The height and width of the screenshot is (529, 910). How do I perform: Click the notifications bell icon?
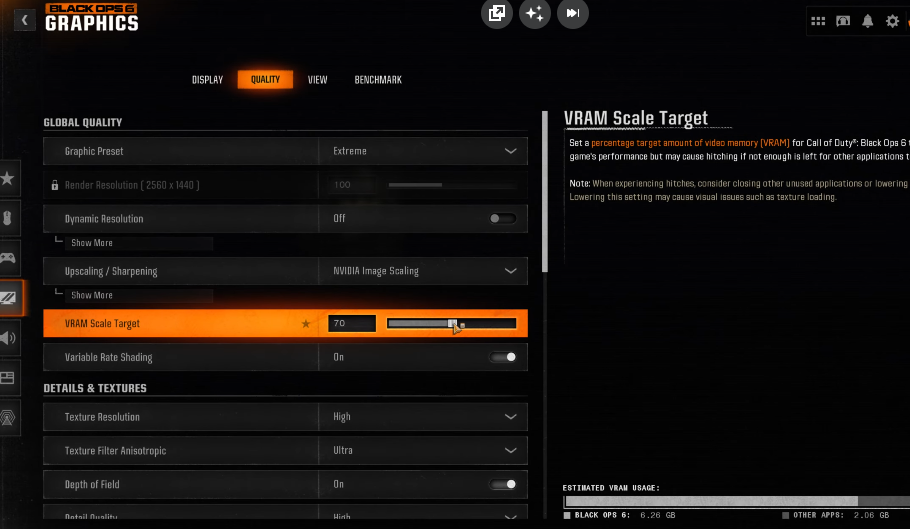867,21
